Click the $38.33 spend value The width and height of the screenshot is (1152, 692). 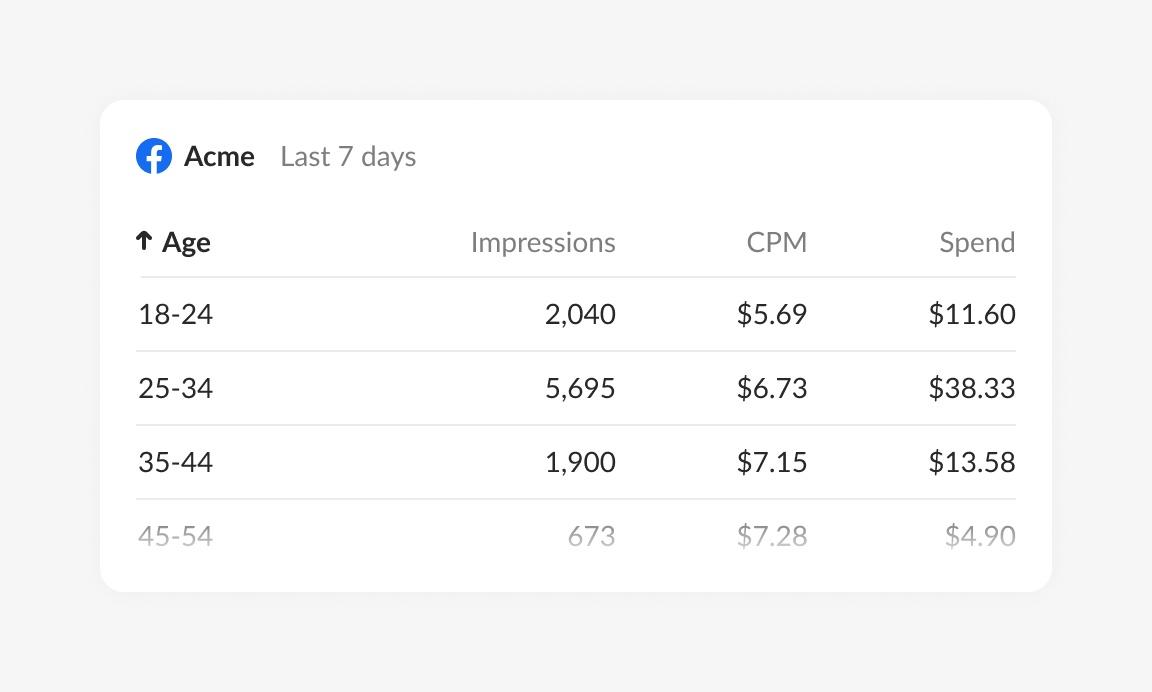coord(972,388)
